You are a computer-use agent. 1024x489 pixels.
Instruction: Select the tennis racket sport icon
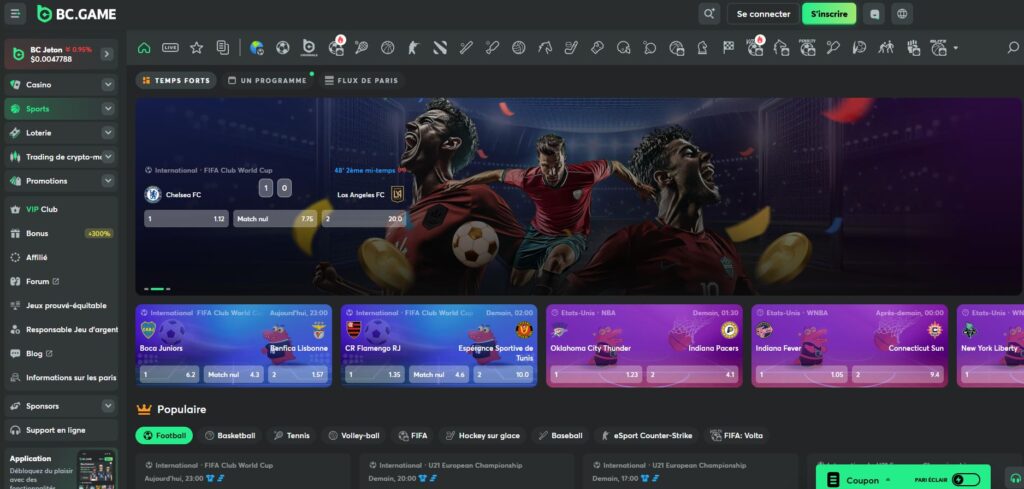click(361, 48)
